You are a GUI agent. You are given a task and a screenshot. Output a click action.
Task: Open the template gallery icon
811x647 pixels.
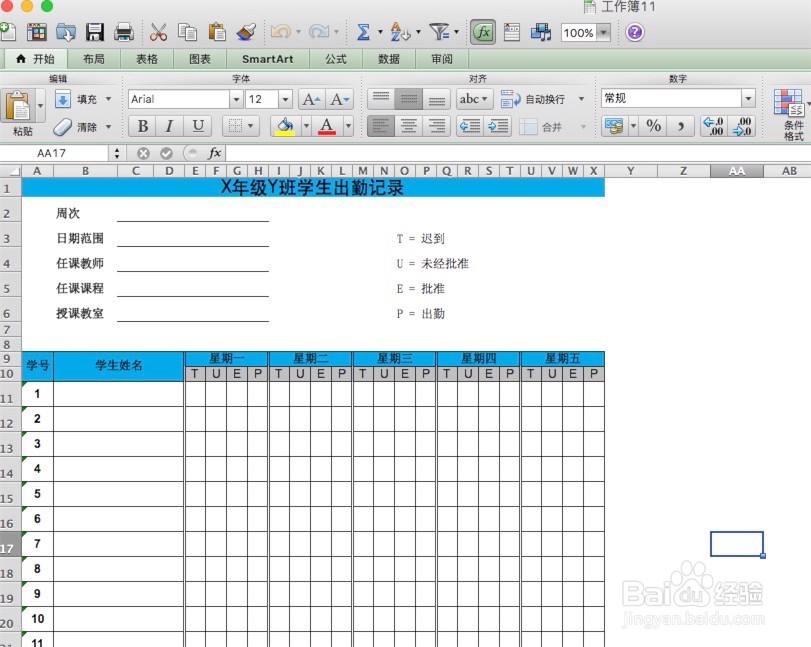pos(37,33)
